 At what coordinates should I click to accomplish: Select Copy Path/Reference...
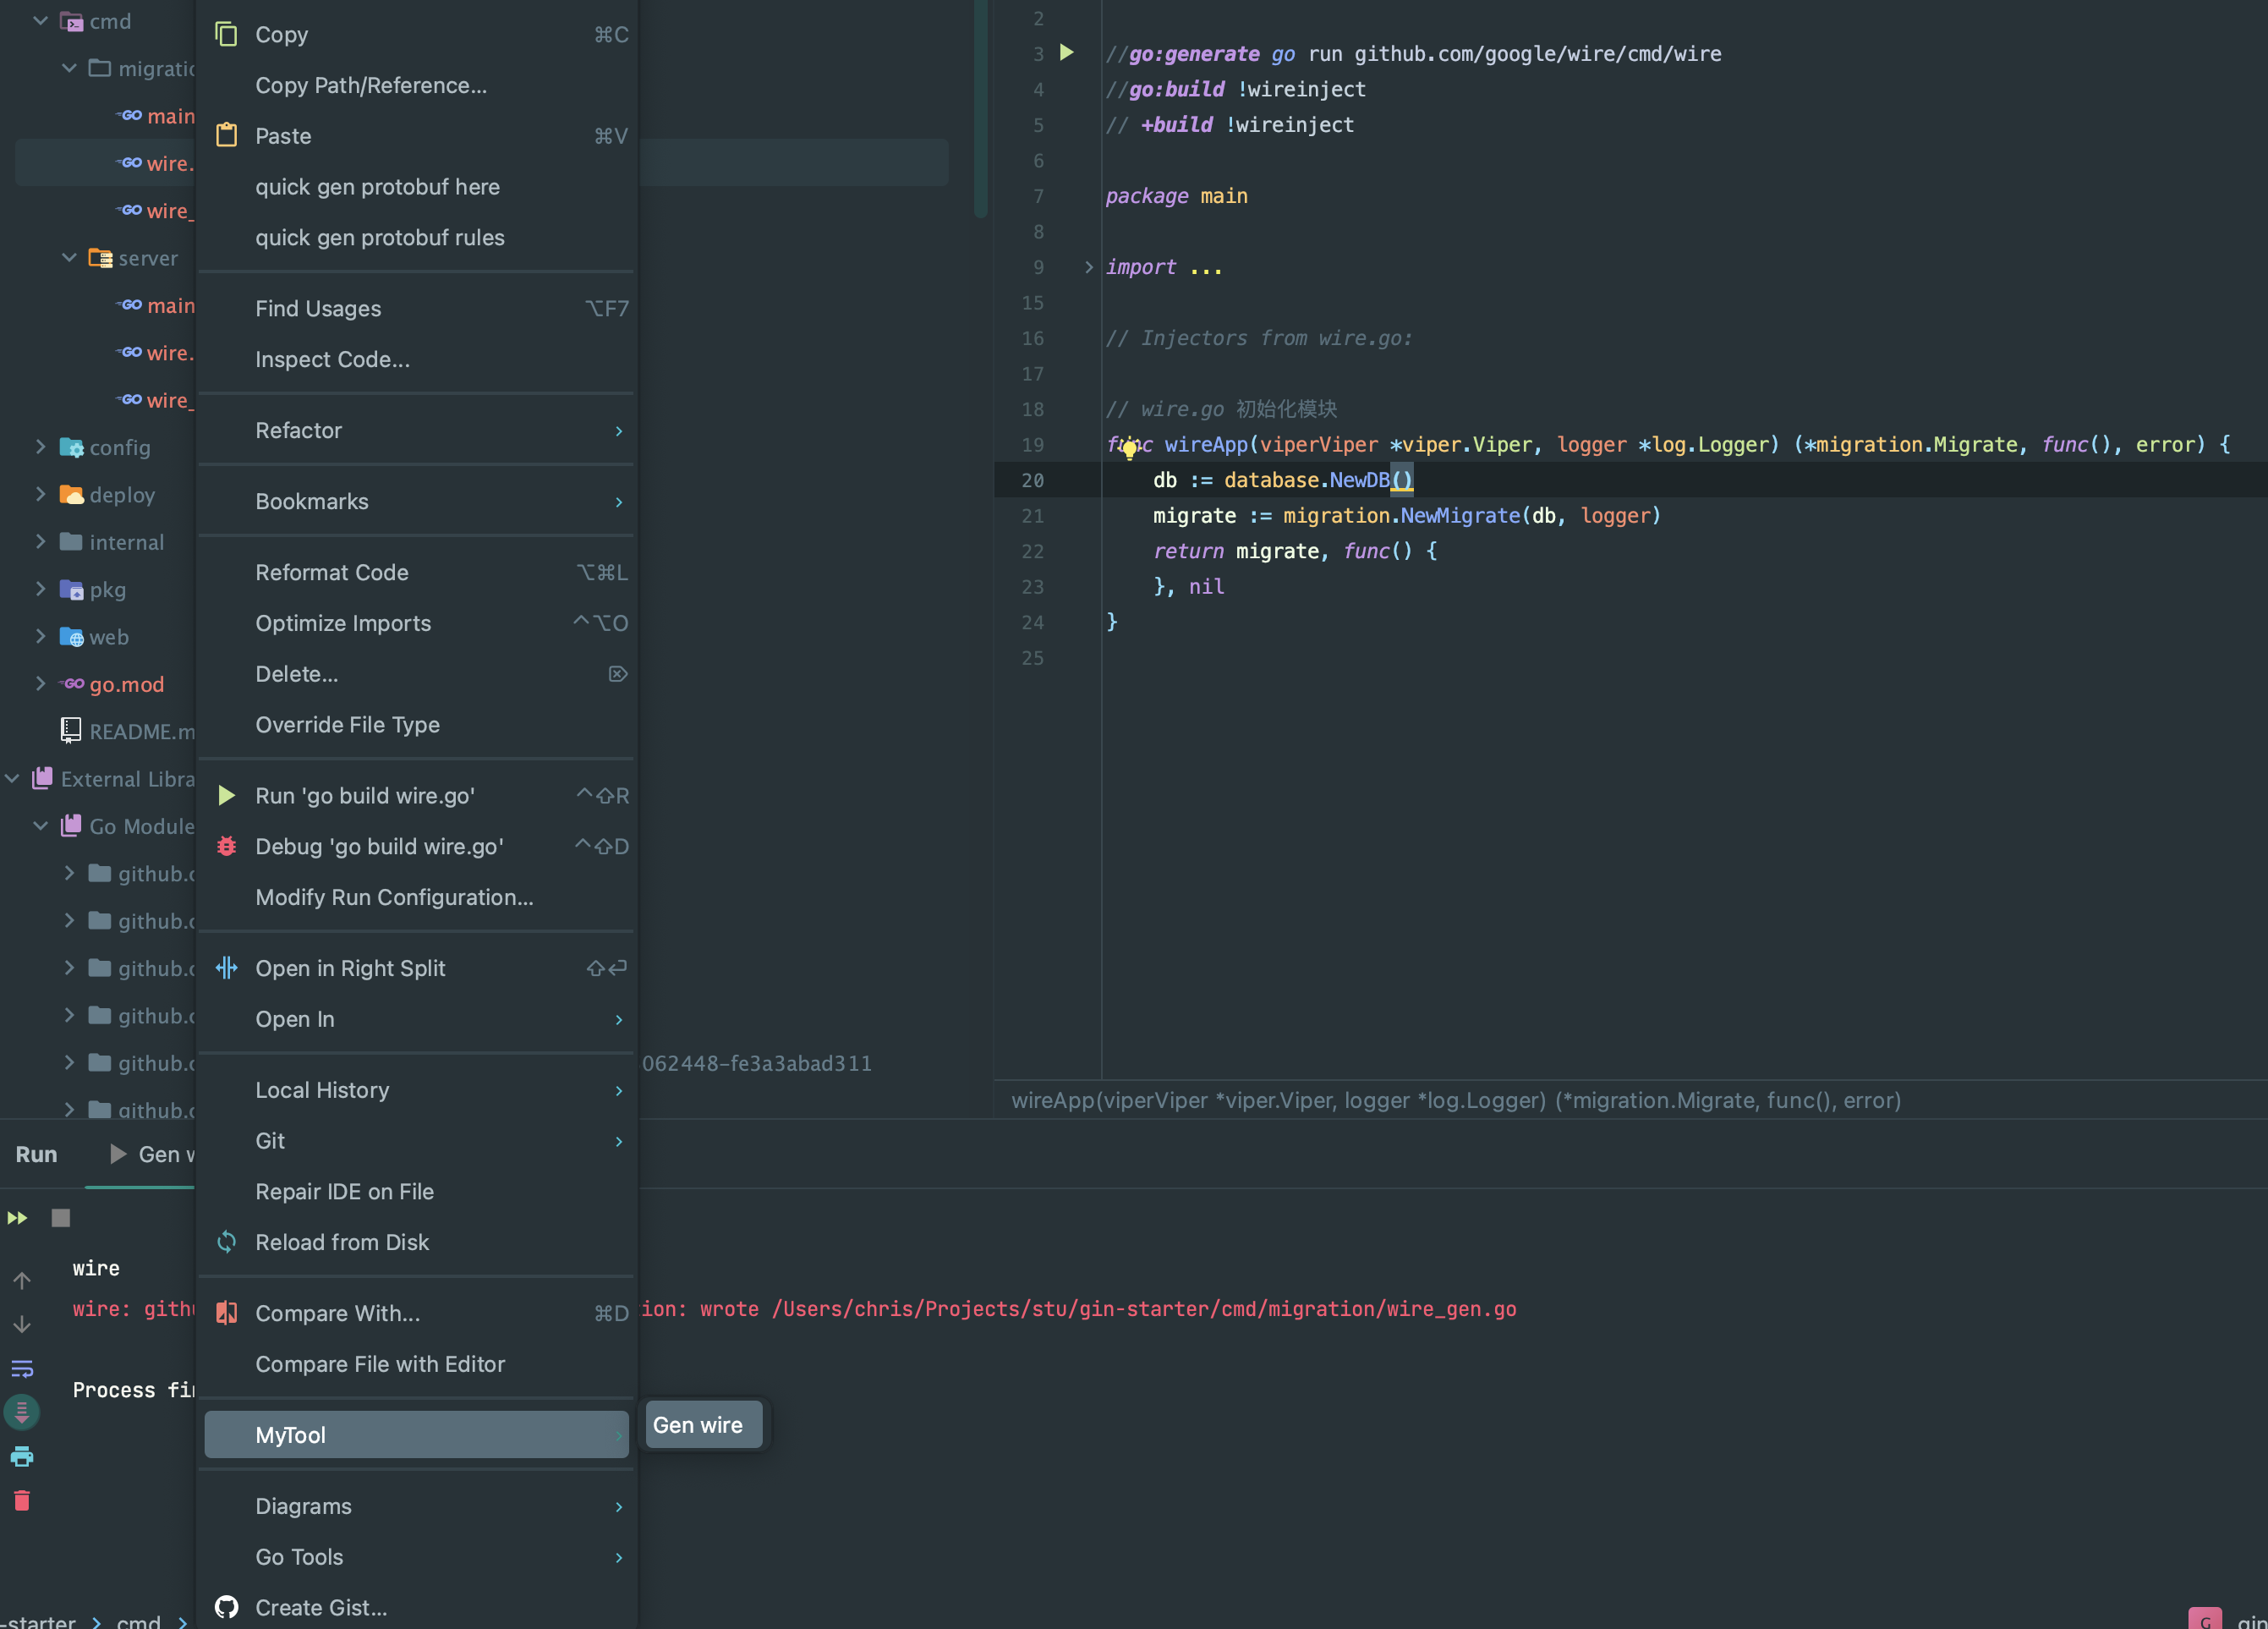coord(417,85)
